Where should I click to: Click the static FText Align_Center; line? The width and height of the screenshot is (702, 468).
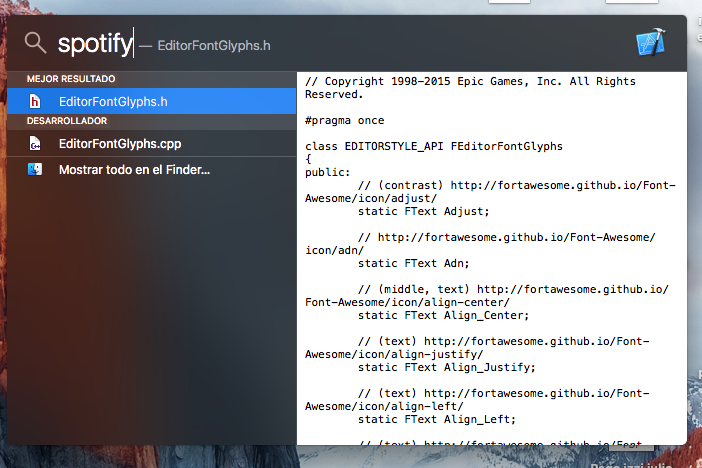pyautogui.click(x=443, y=315)
